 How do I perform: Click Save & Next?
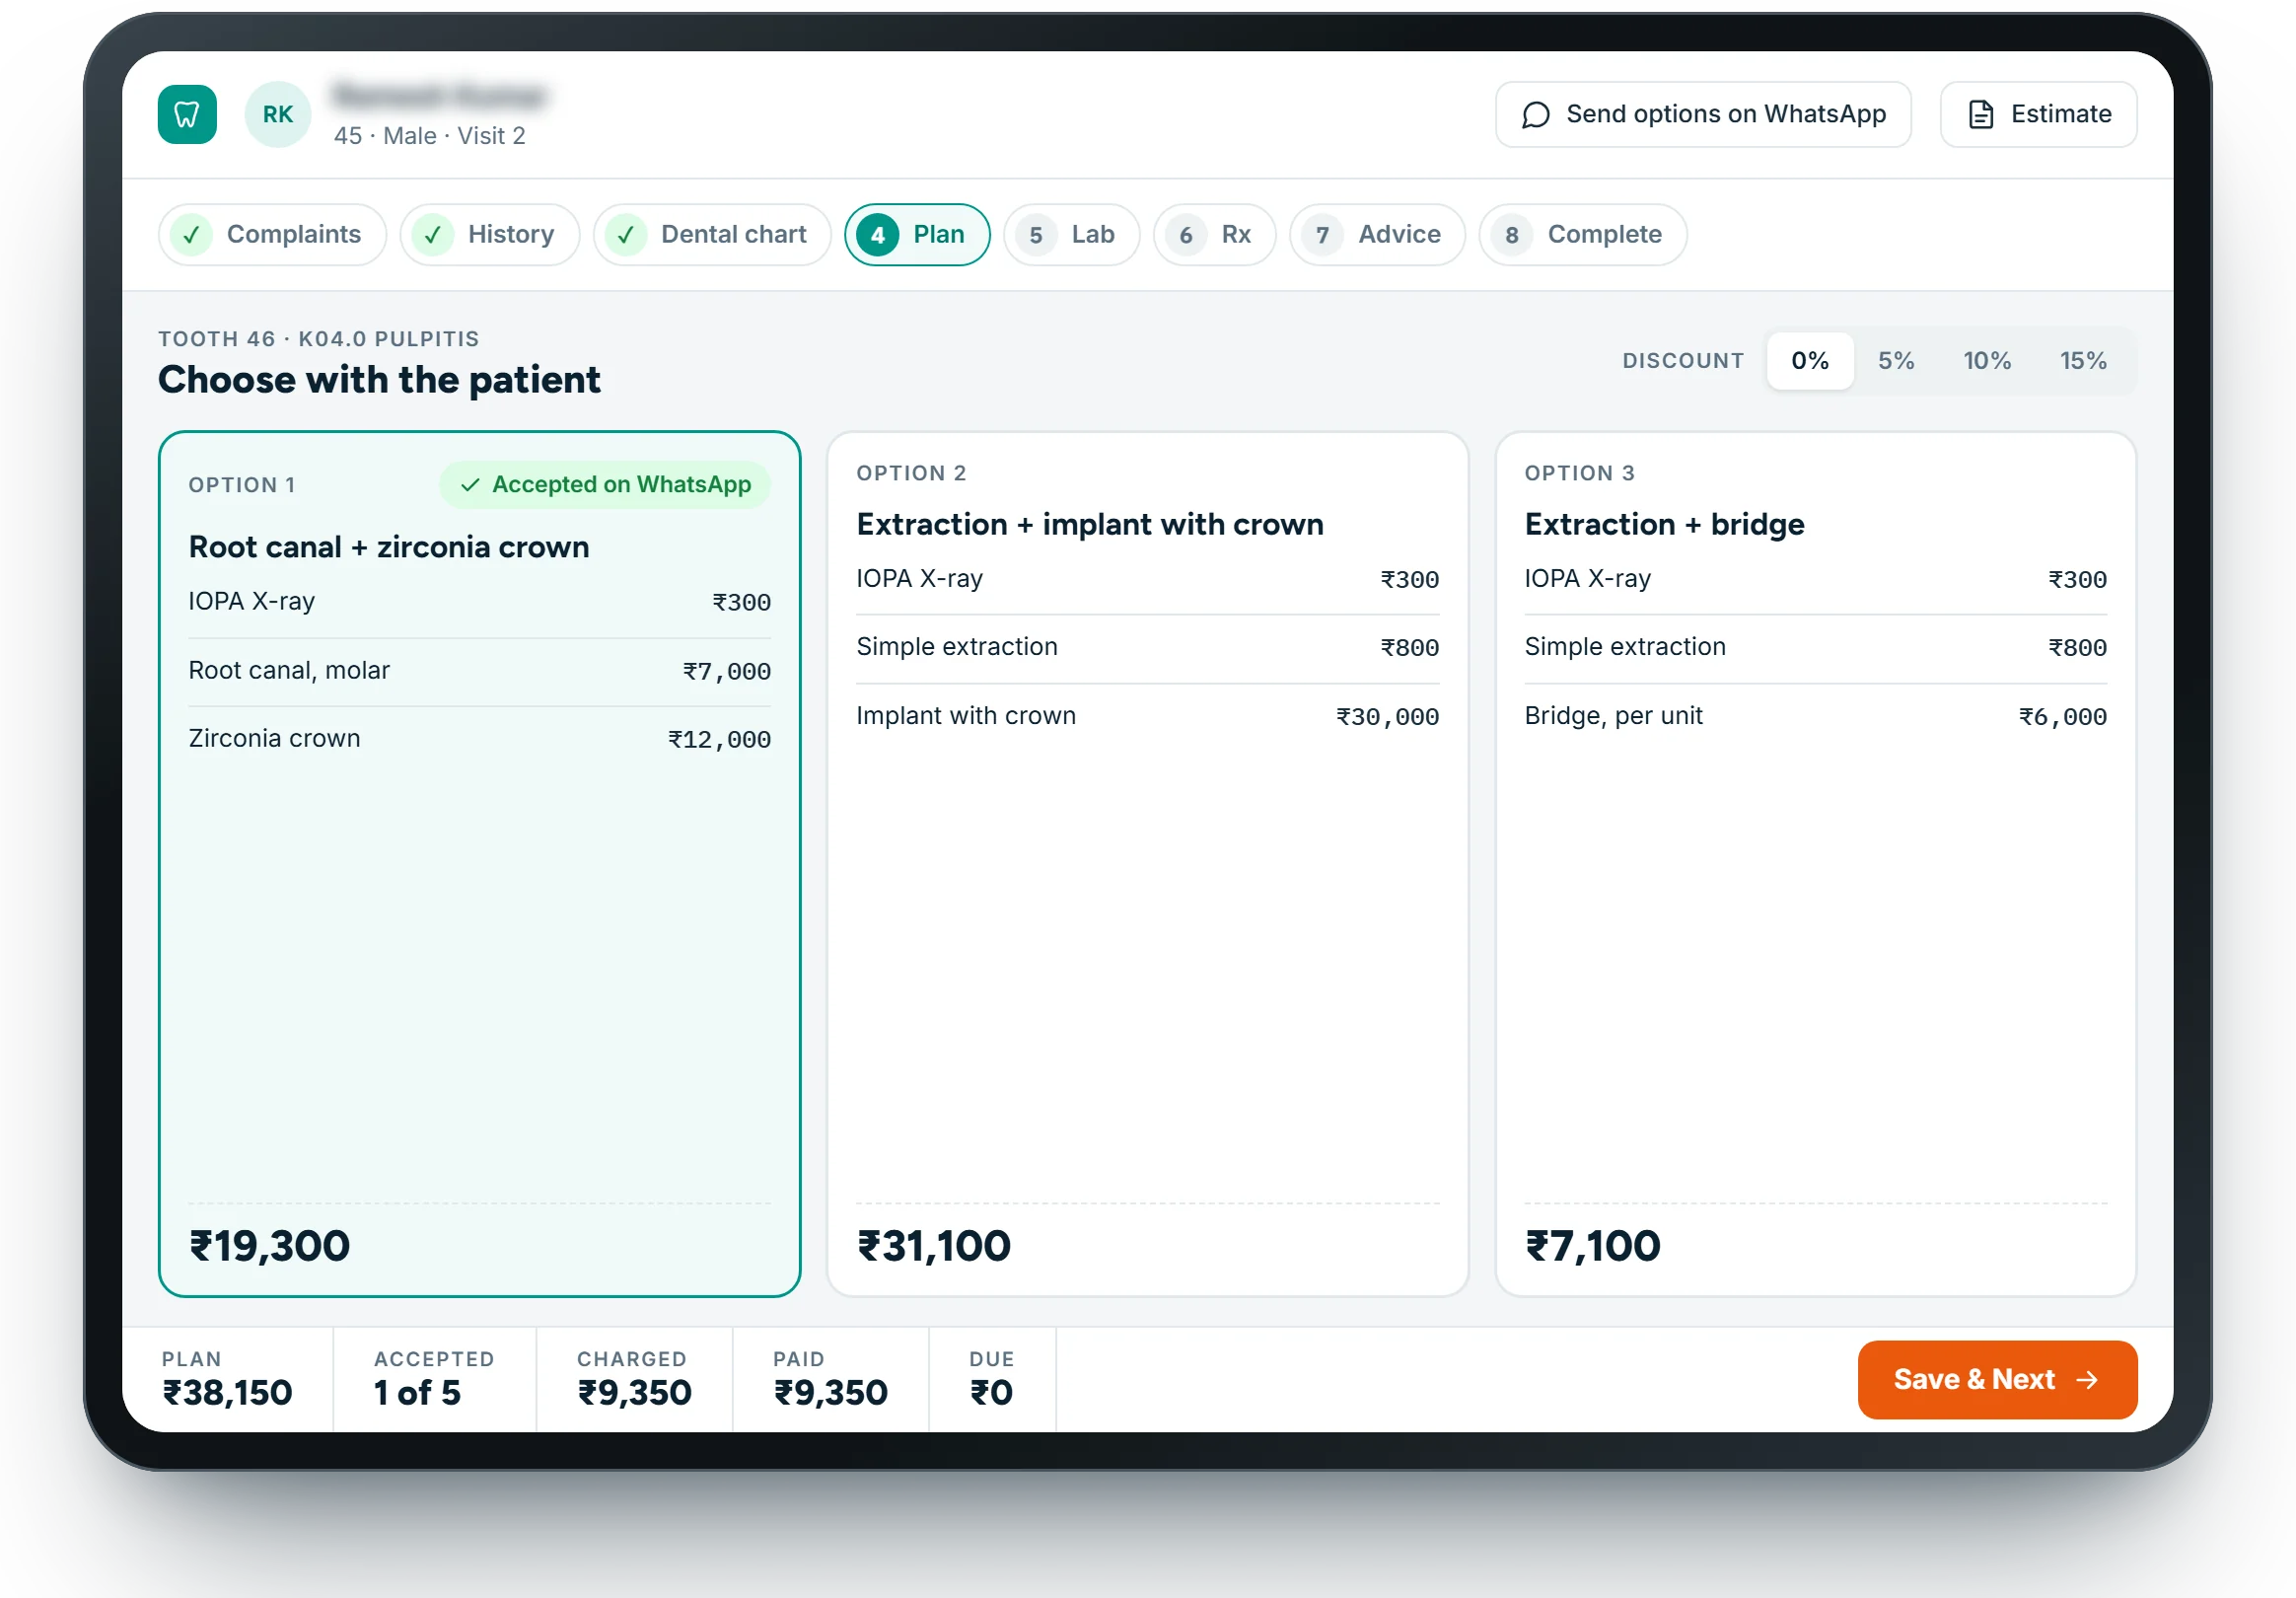click(1997, 1380)
